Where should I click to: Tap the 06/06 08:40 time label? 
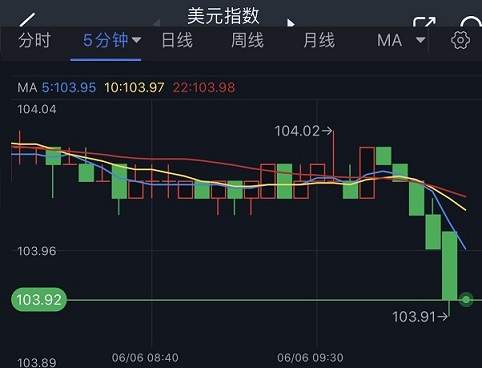(145, 358)
